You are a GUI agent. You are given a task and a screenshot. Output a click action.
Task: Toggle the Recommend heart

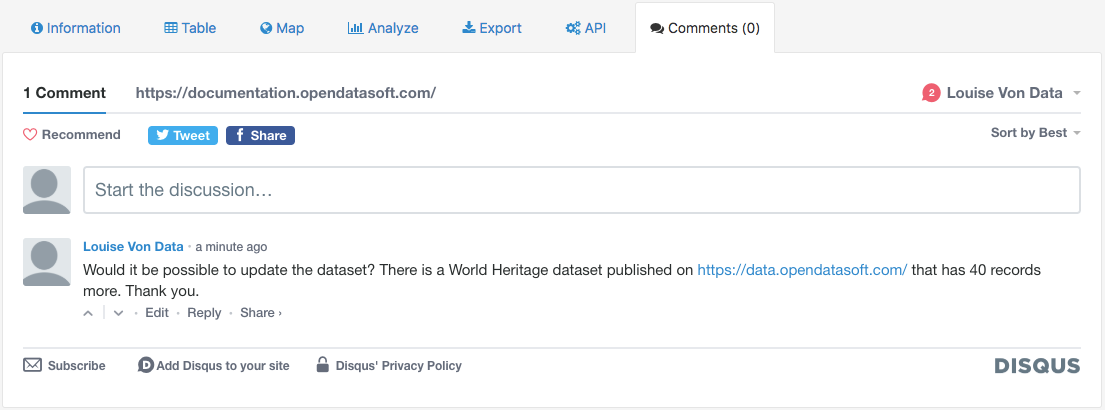click(30, 135)
